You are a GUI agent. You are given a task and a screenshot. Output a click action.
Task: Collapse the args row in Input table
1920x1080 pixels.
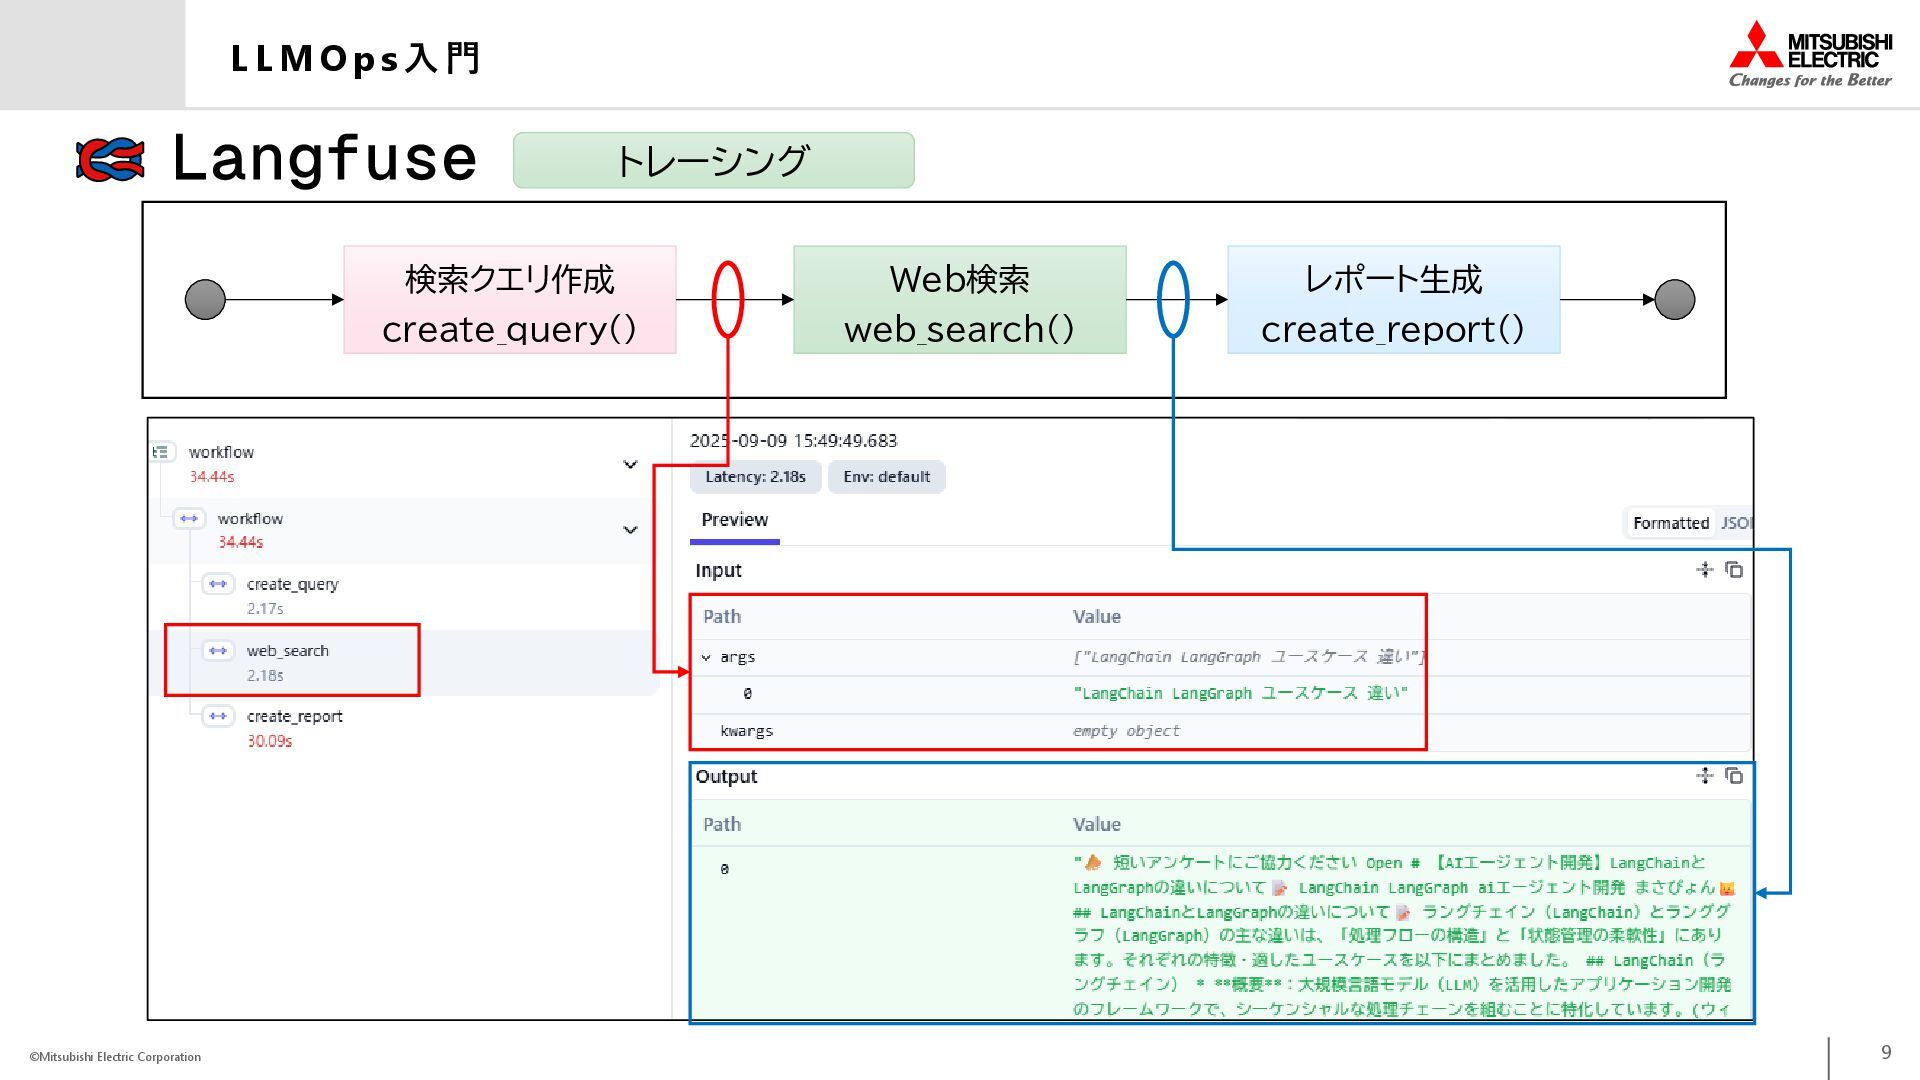(x=706, y=658)
